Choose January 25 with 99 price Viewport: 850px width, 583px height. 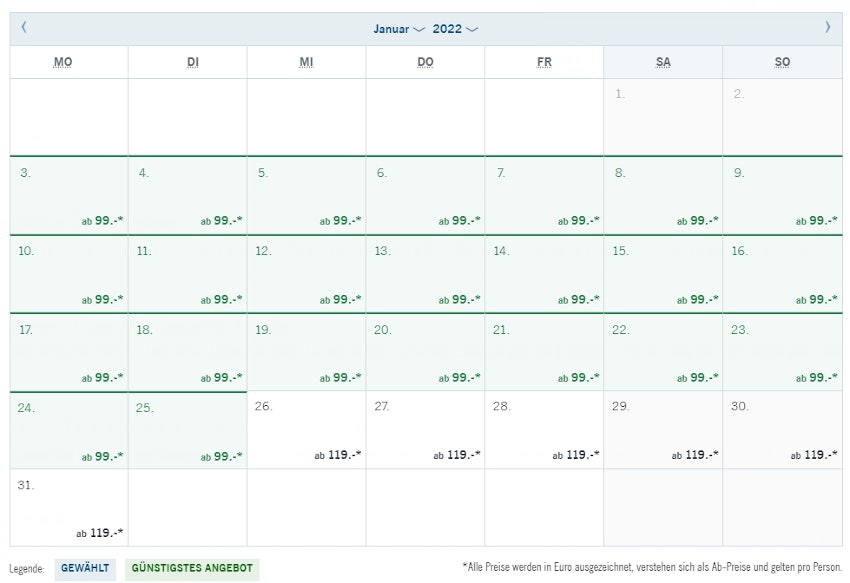pos(188,429)
